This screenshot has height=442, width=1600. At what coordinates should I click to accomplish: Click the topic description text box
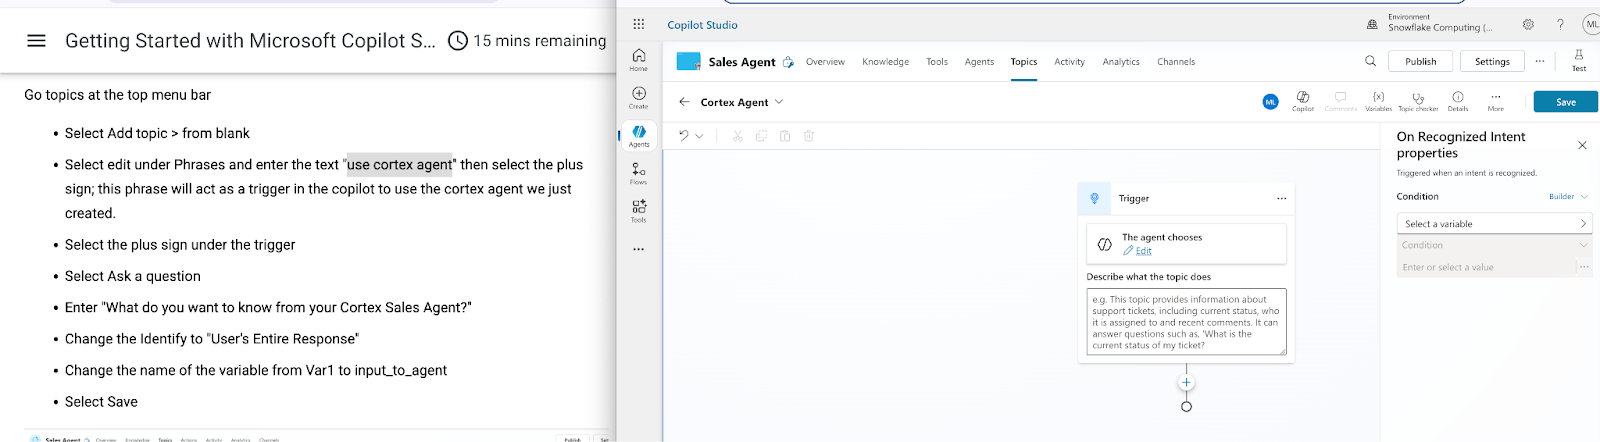[x=1185, y=322]
